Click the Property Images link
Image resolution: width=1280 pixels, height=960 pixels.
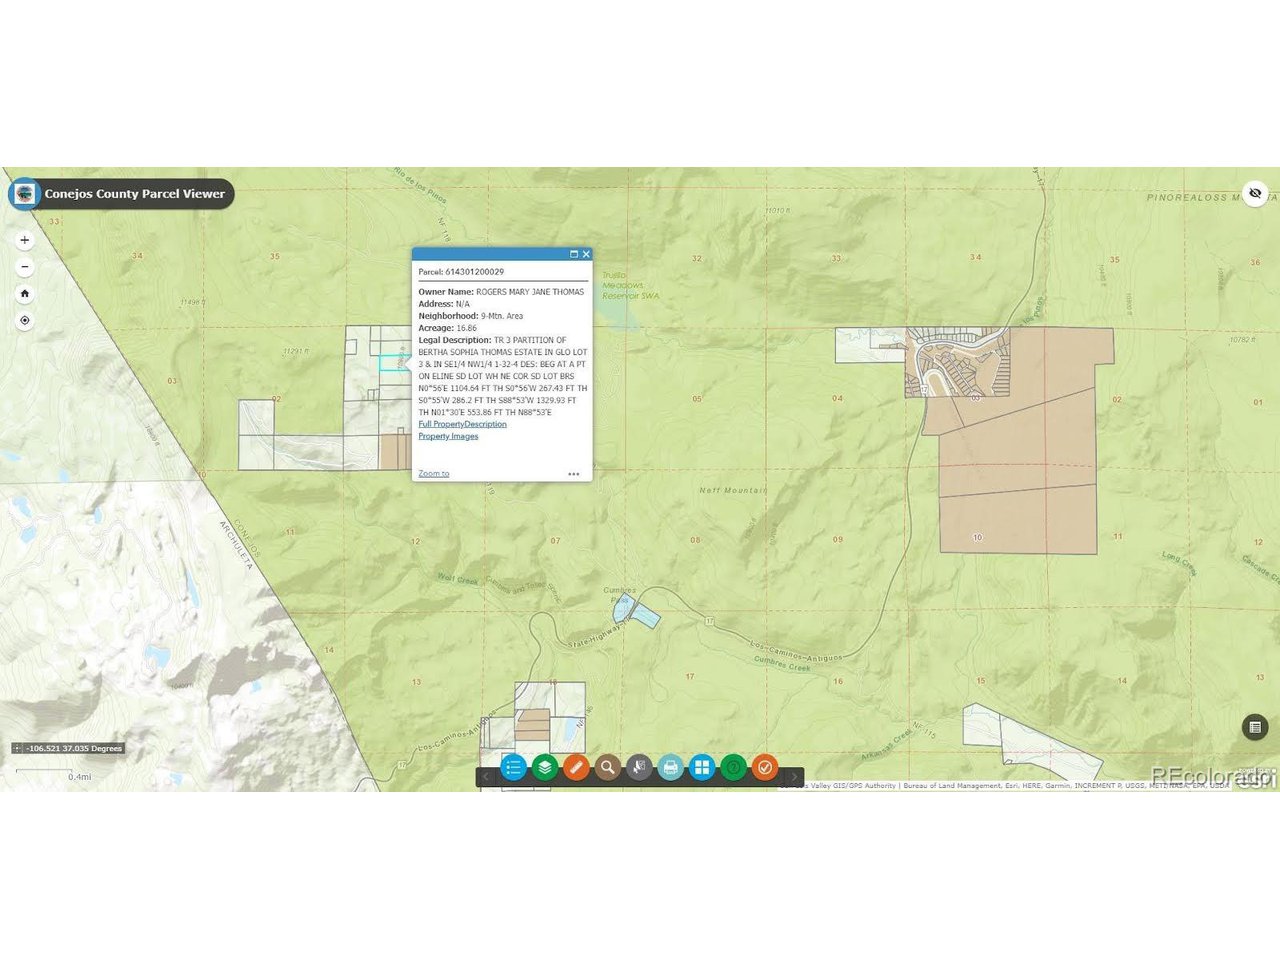coord(448,436)
